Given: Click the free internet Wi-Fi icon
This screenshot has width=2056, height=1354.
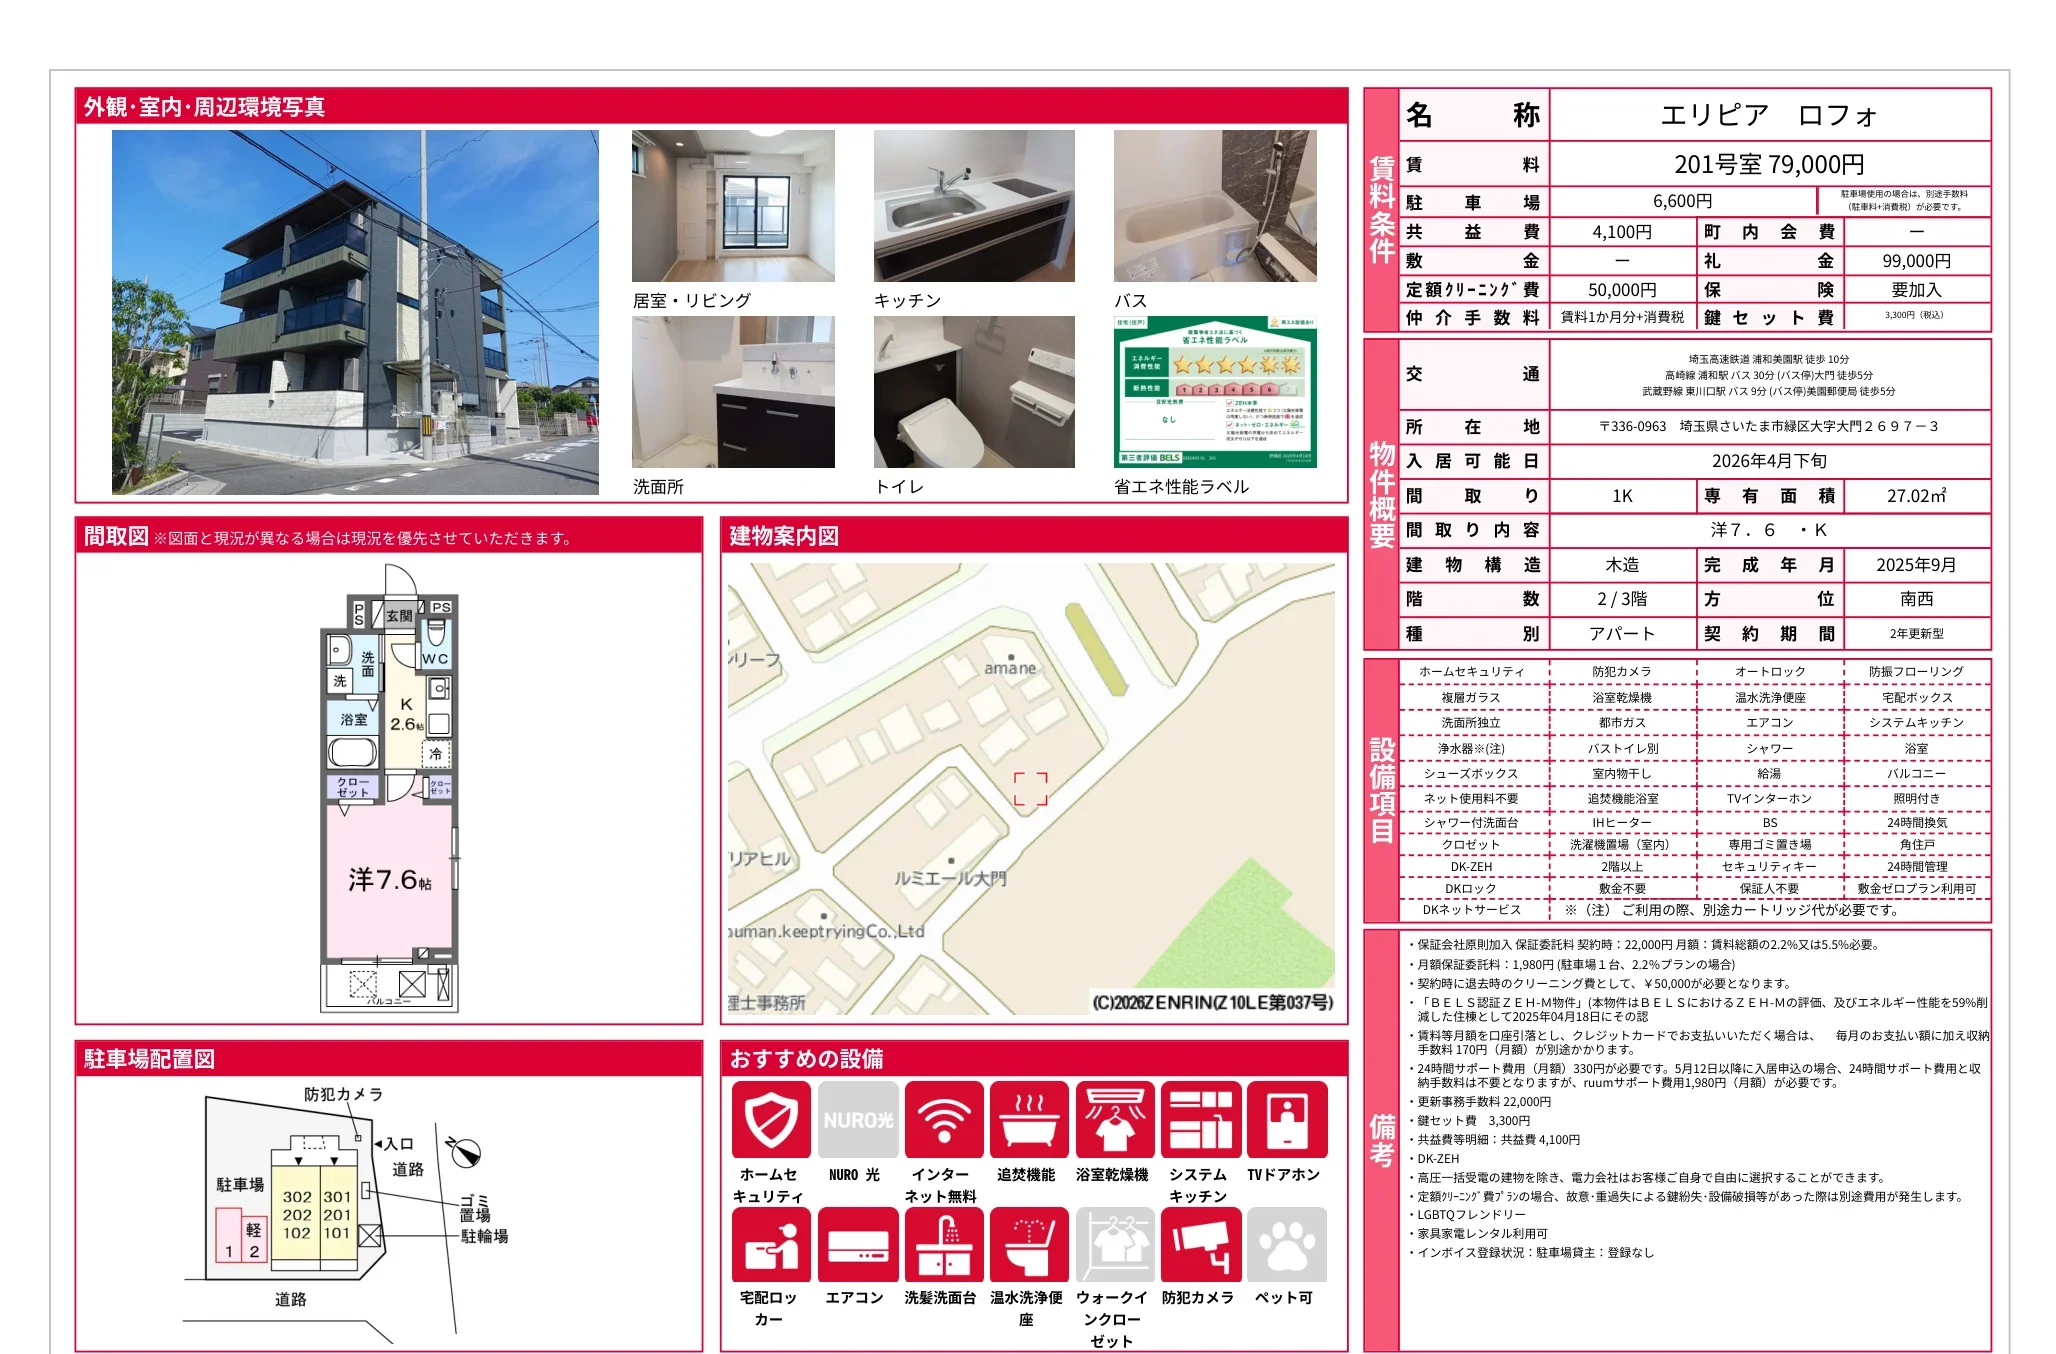Looking at the screenshot, I should pos(943,1119).
